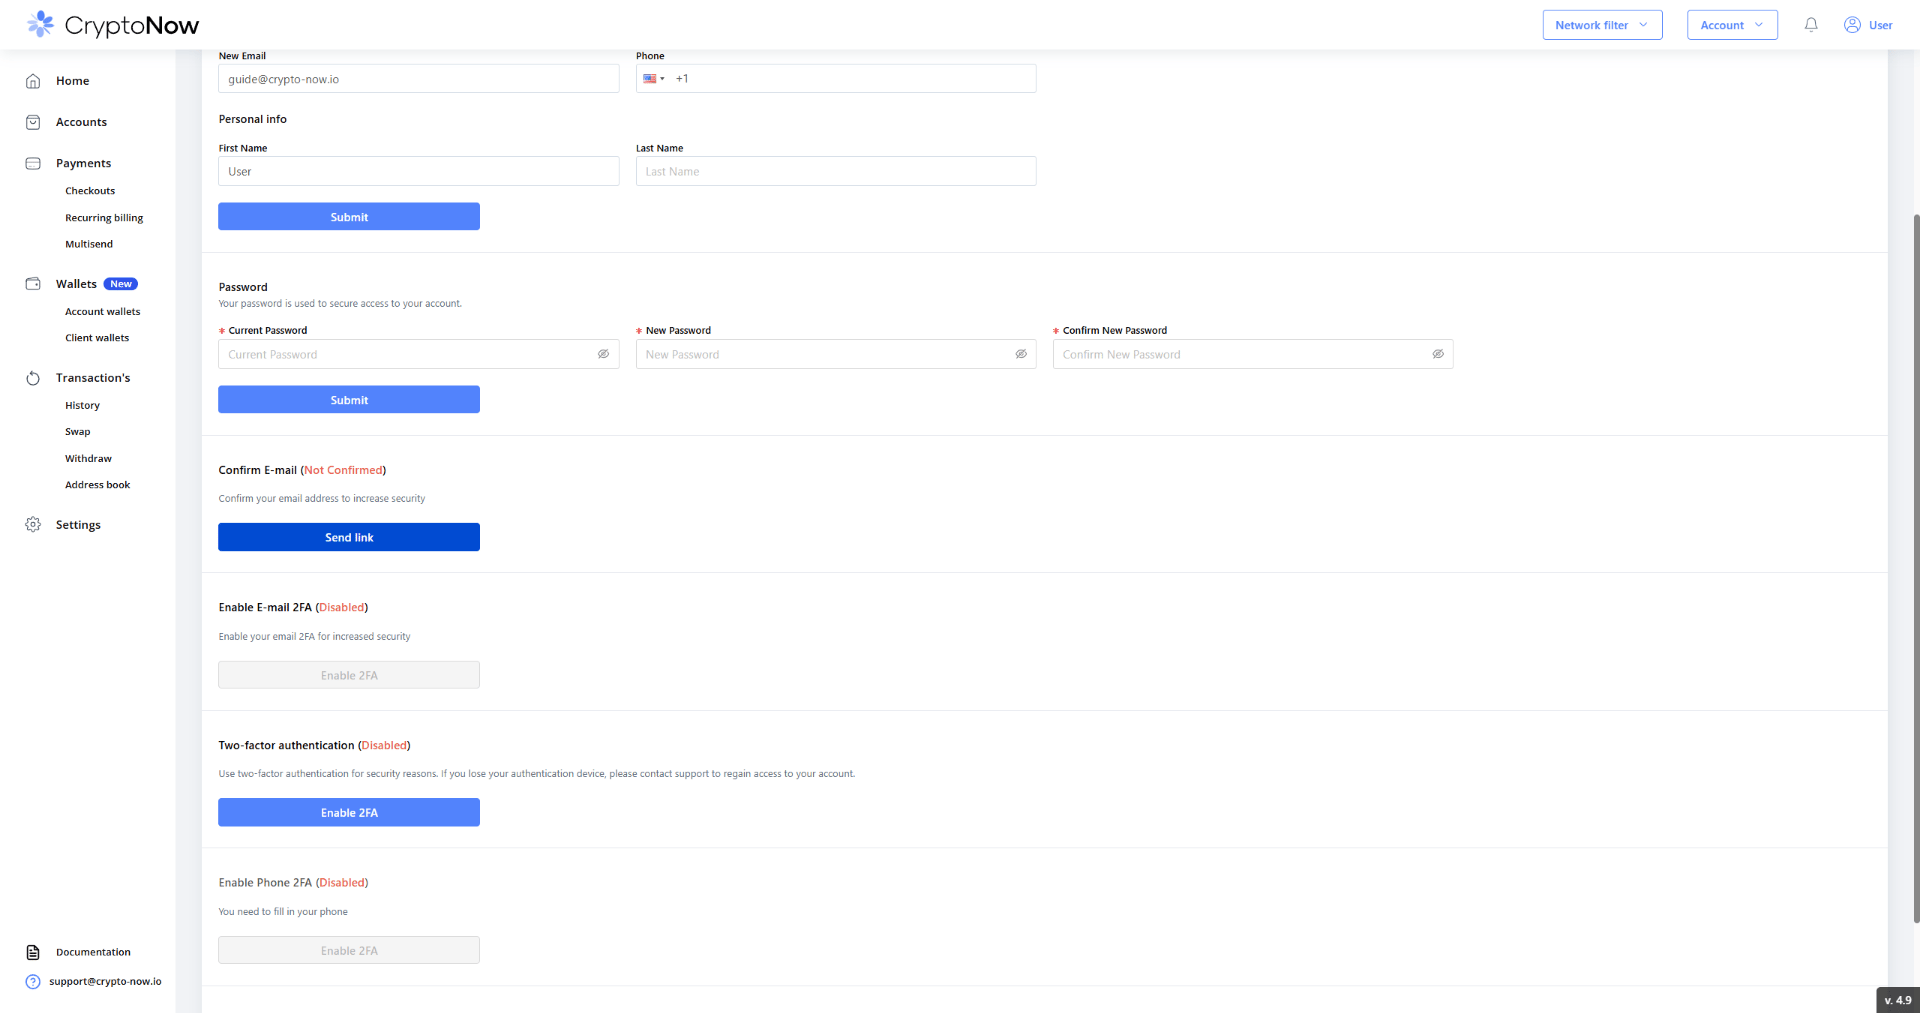
Task: Open the Network filter dropdown
Action: click(1602, 25)
